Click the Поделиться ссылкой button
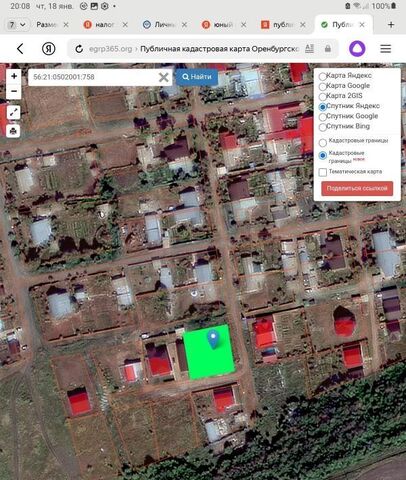 tap(357, 188)
